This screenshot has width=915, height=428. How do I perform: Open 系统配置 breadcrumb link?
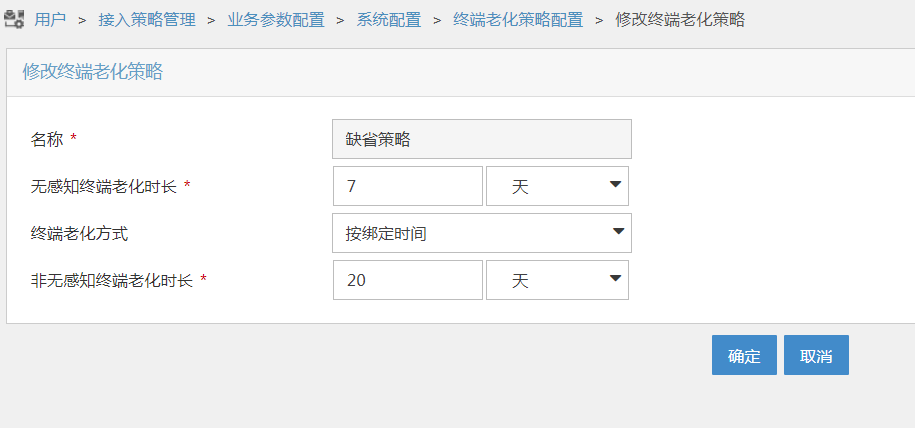pos(388,20)
